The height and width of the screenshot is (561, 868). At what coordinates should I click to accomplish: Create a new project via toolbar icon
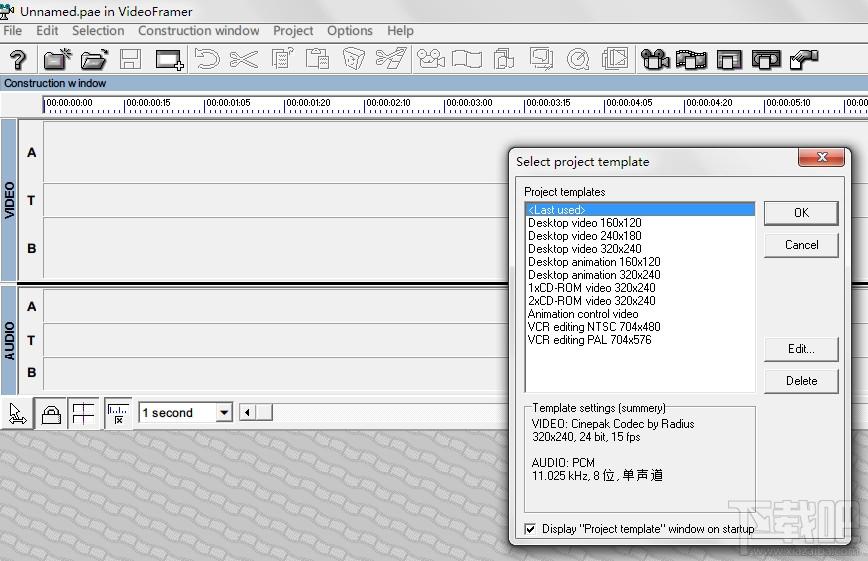tap(58, 59)
